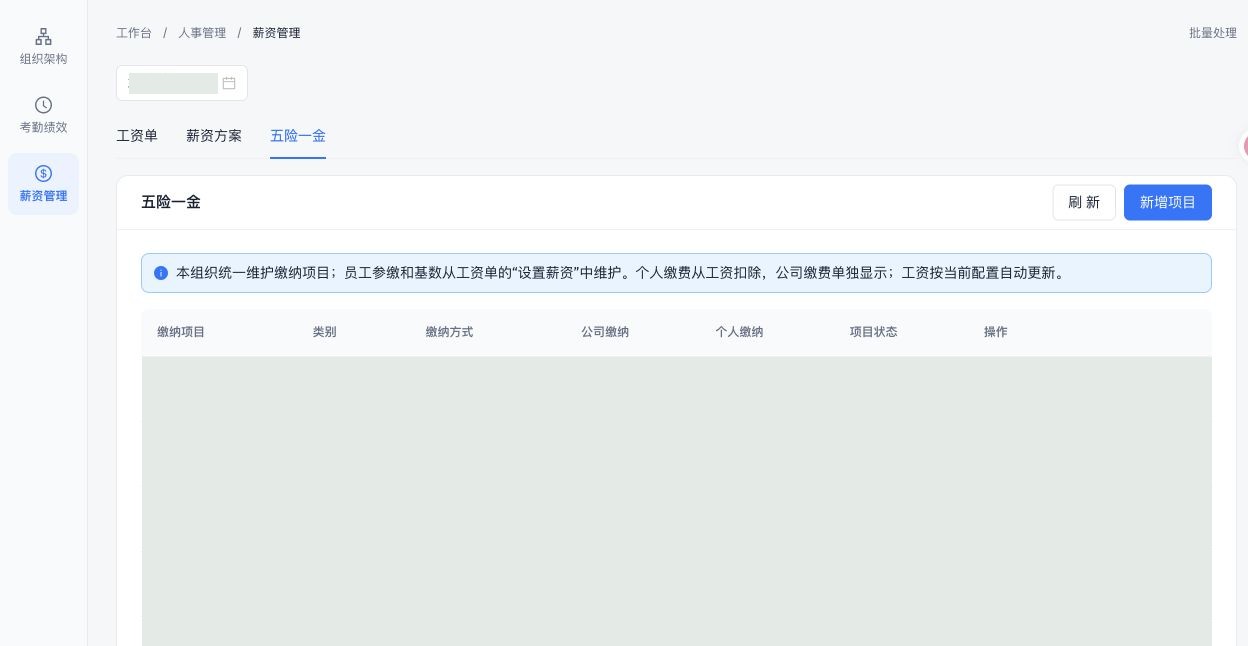Click the 缴纳项目 column header
This screenshot has height=646, width=1248.
click(x=181, y=332)
